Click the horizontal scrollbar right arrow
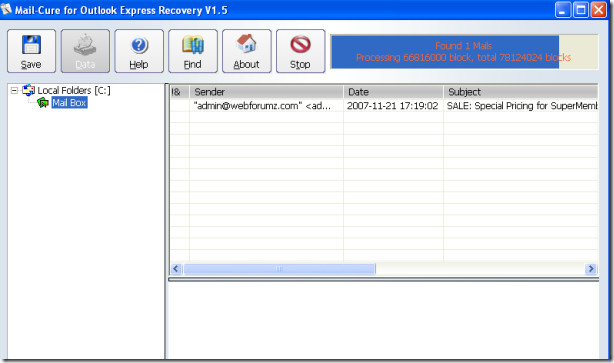 (x=591, y=269)
